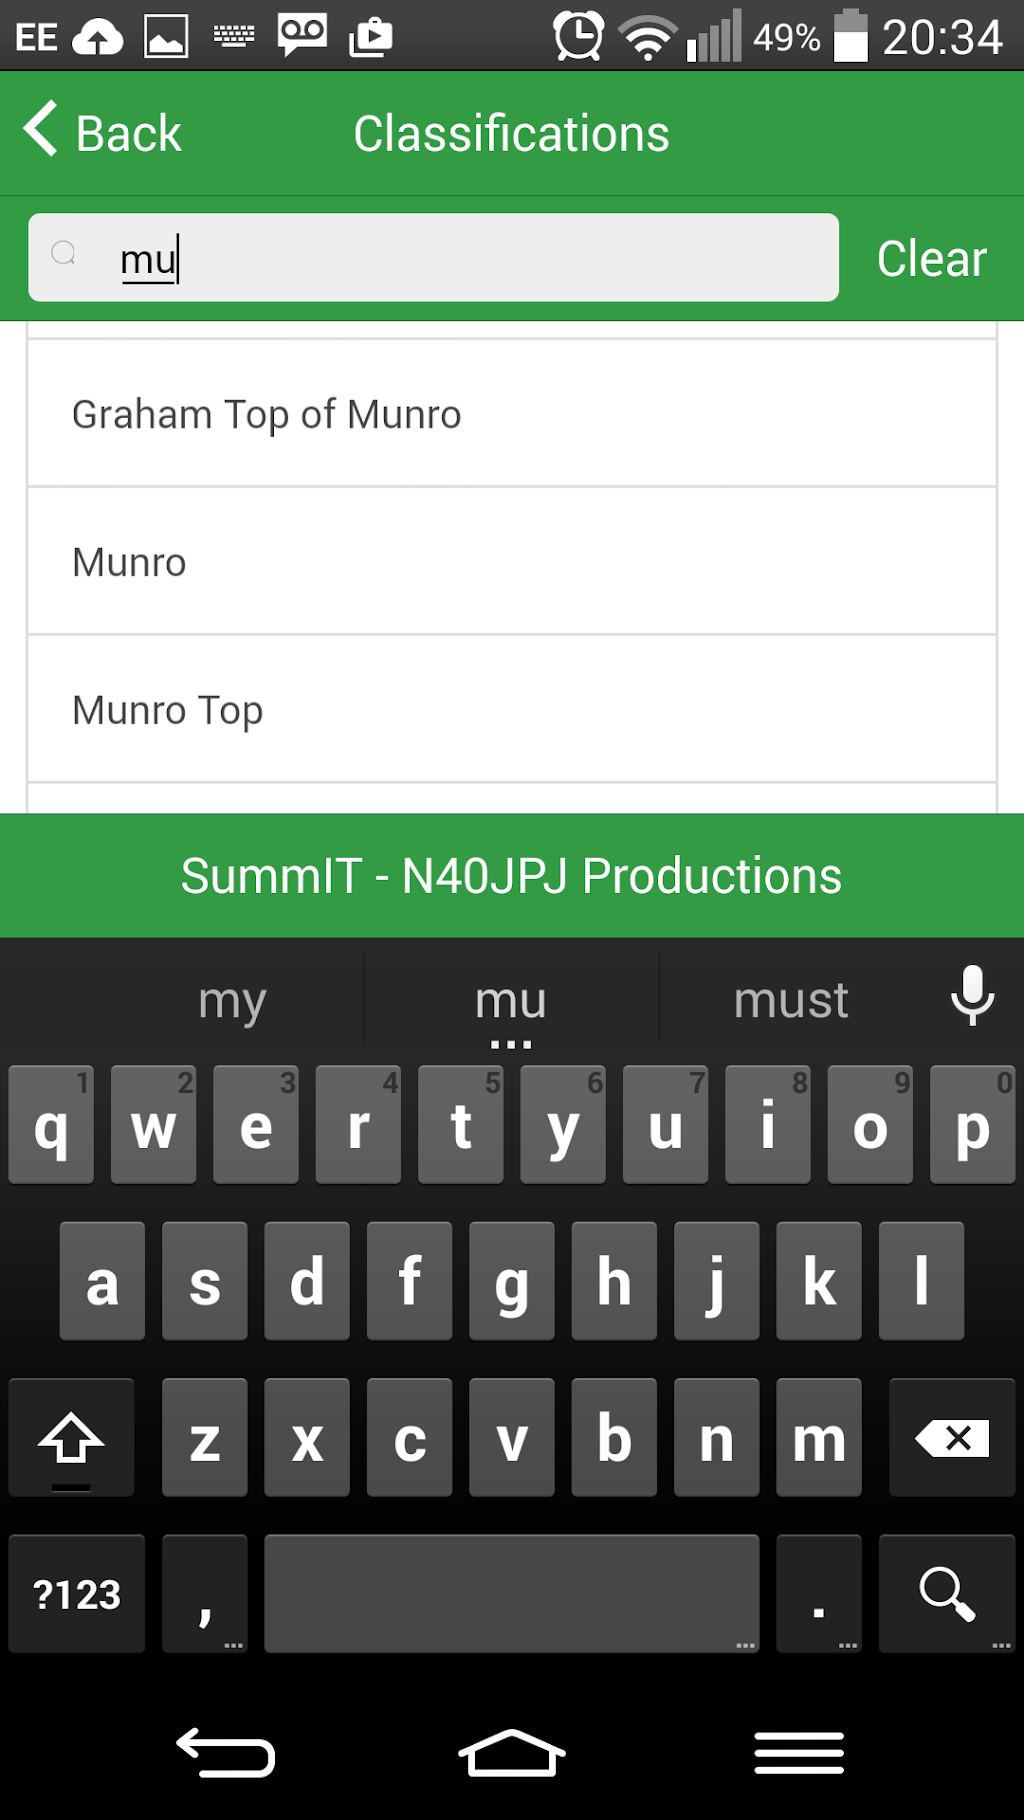Screen dimensions: 1024x1820
Task: Switch to the ?123 symbols keyboard
Action: point(77,1594)
